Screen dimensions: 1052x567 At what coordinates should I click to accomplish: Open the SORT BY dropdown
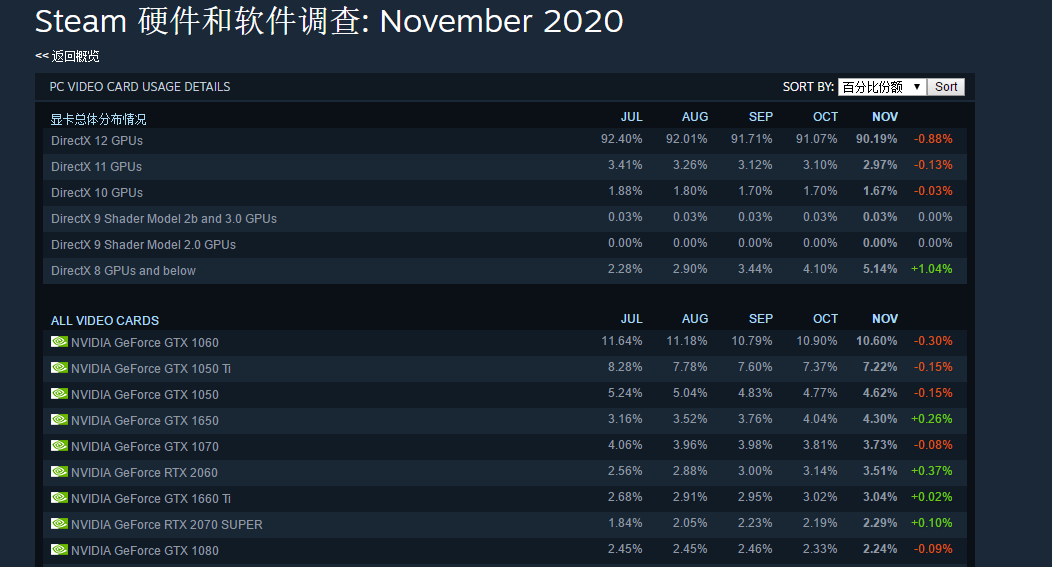[x=882, y=87]
